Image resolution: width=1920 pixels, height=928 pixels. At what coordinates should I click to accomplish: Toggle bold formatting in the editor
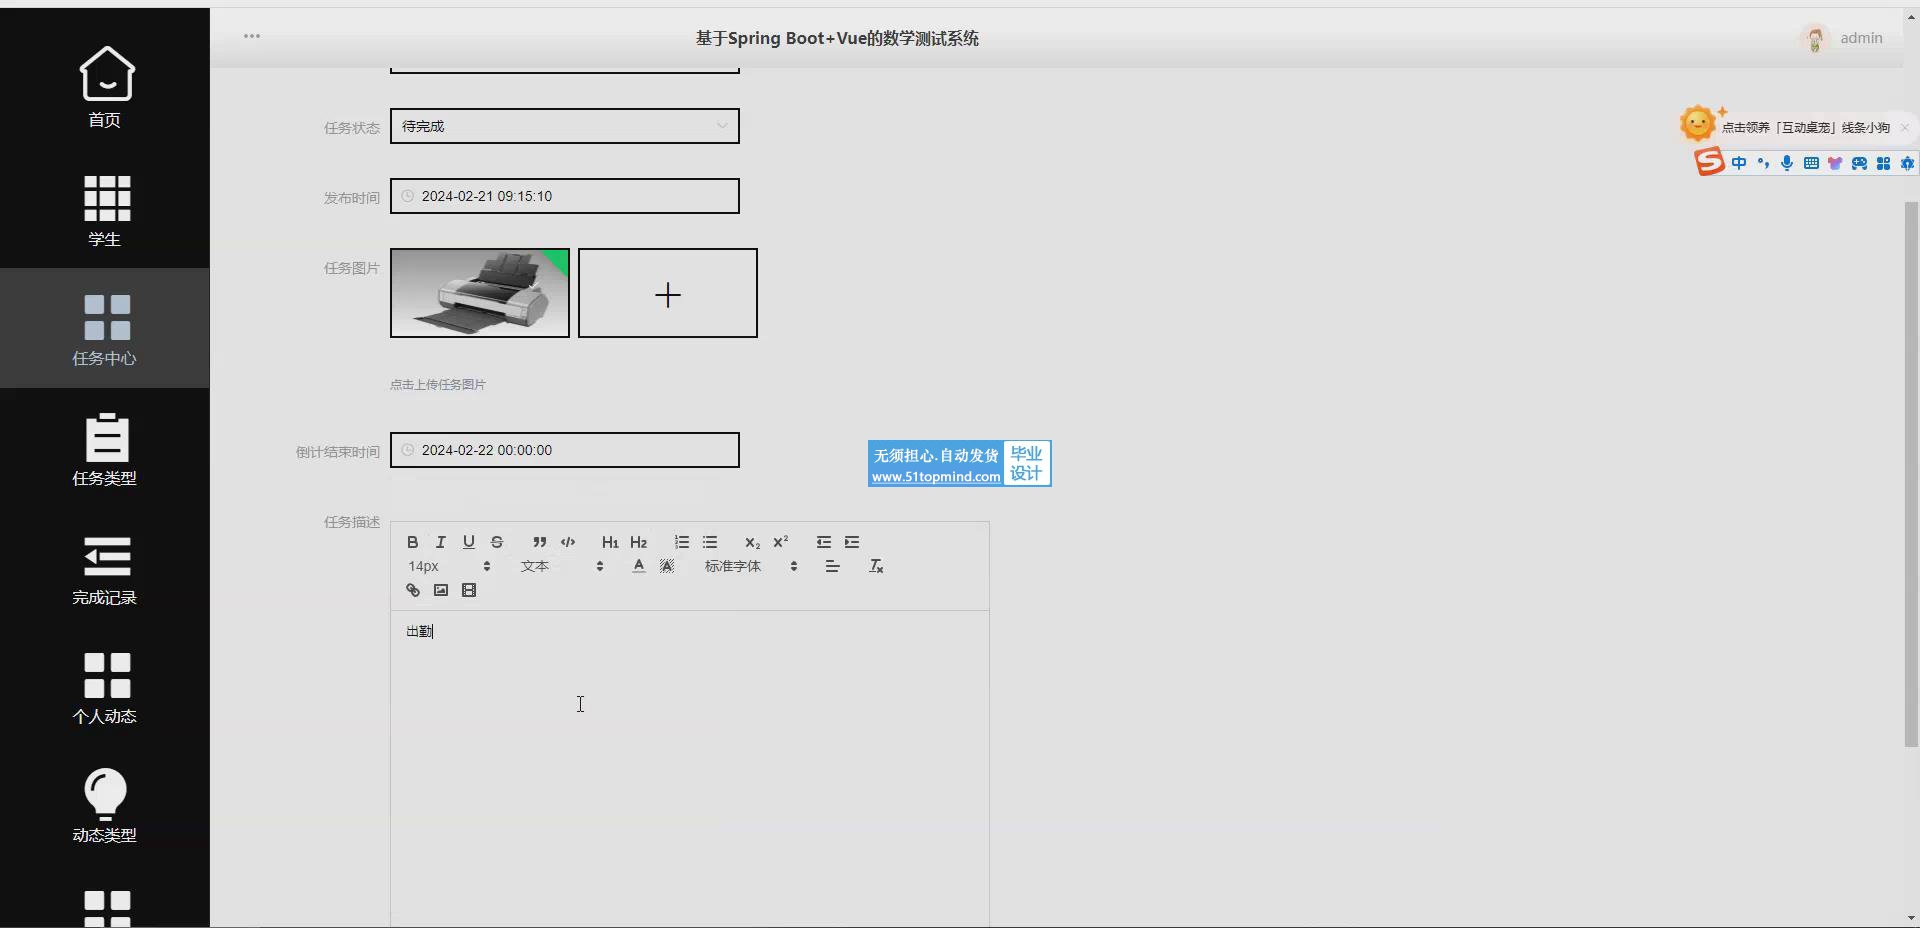[412, 542]
